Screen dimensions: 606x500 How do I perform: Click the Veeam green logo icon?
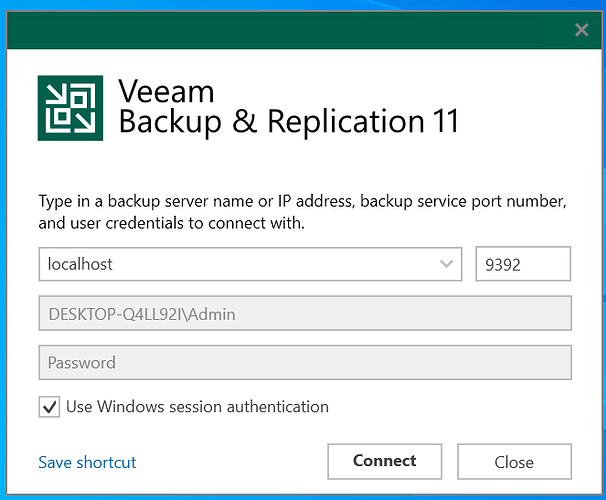[72, 108]
